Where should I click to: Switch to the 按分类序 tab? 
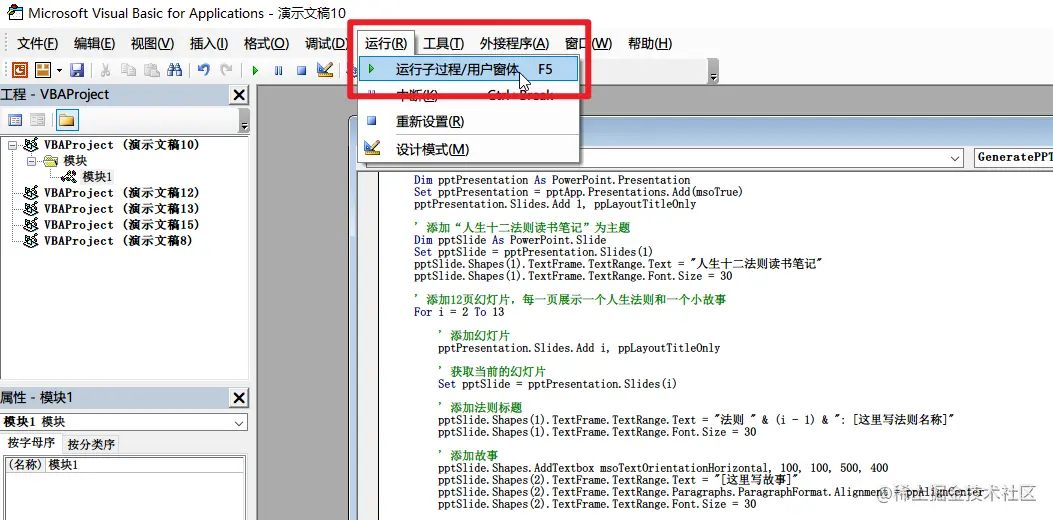91,445
